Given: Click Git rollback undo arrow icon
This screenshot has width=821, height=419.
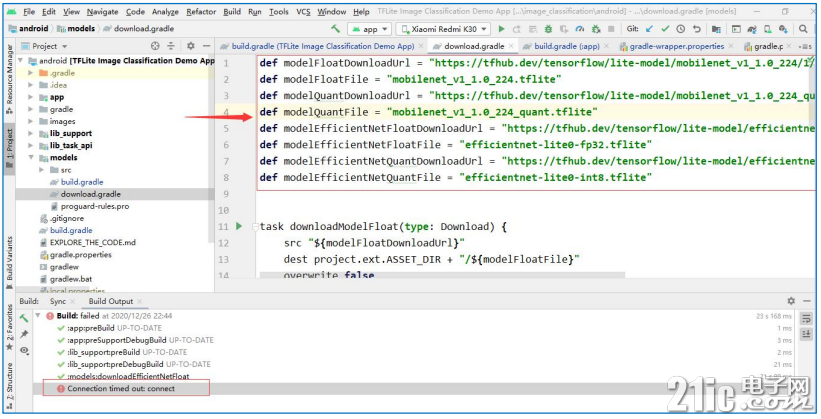Looking at the screenshot, I should click(696, 29).
